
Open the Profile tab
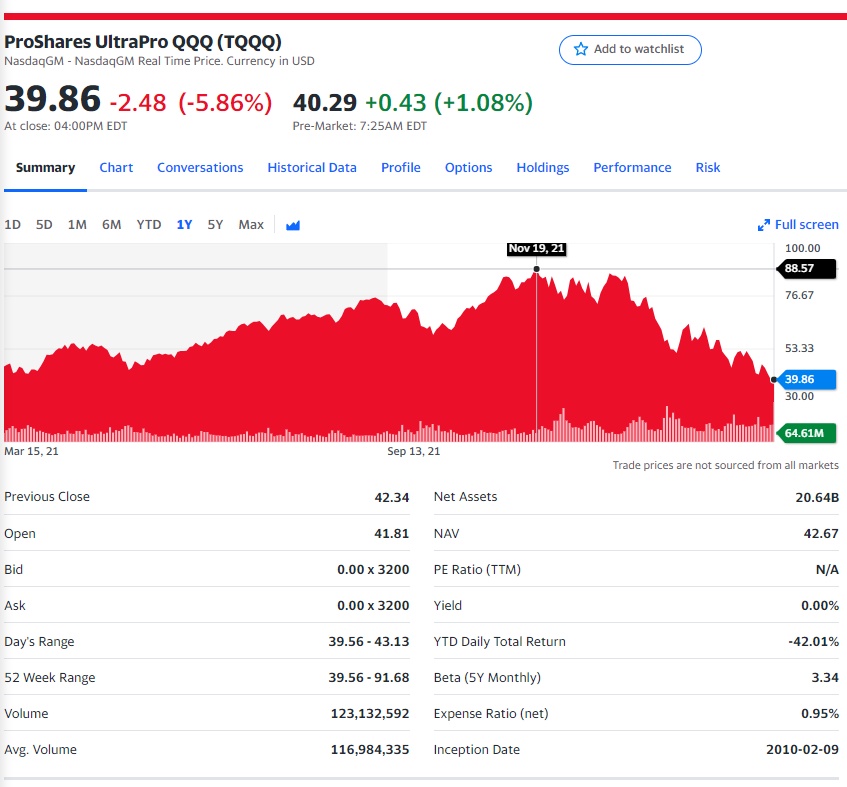(x=400, y=167)
